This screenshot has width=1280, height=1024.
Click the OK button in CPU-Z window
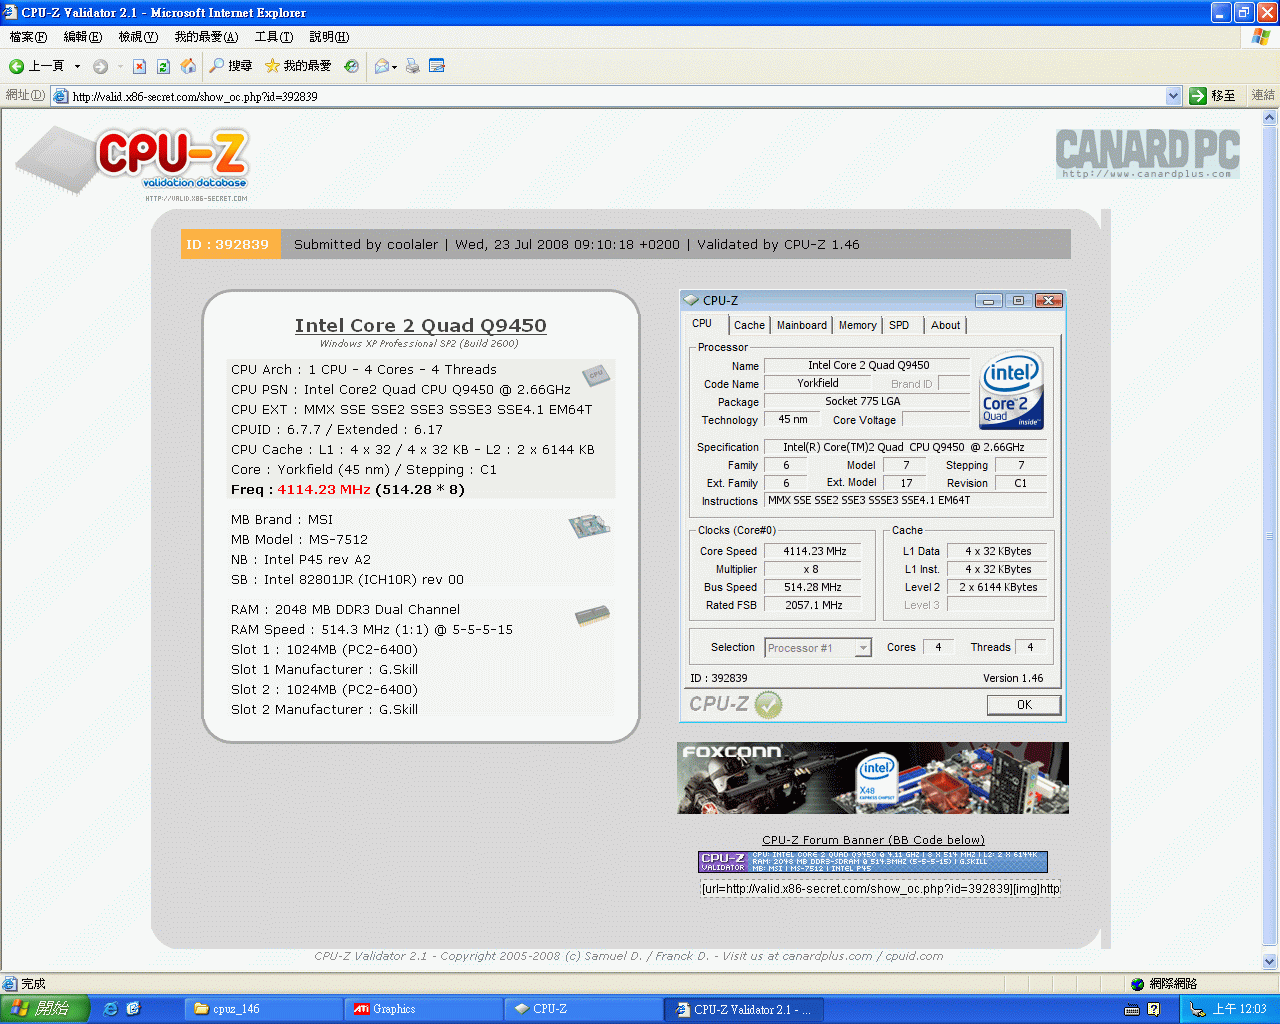(1024, 705)
